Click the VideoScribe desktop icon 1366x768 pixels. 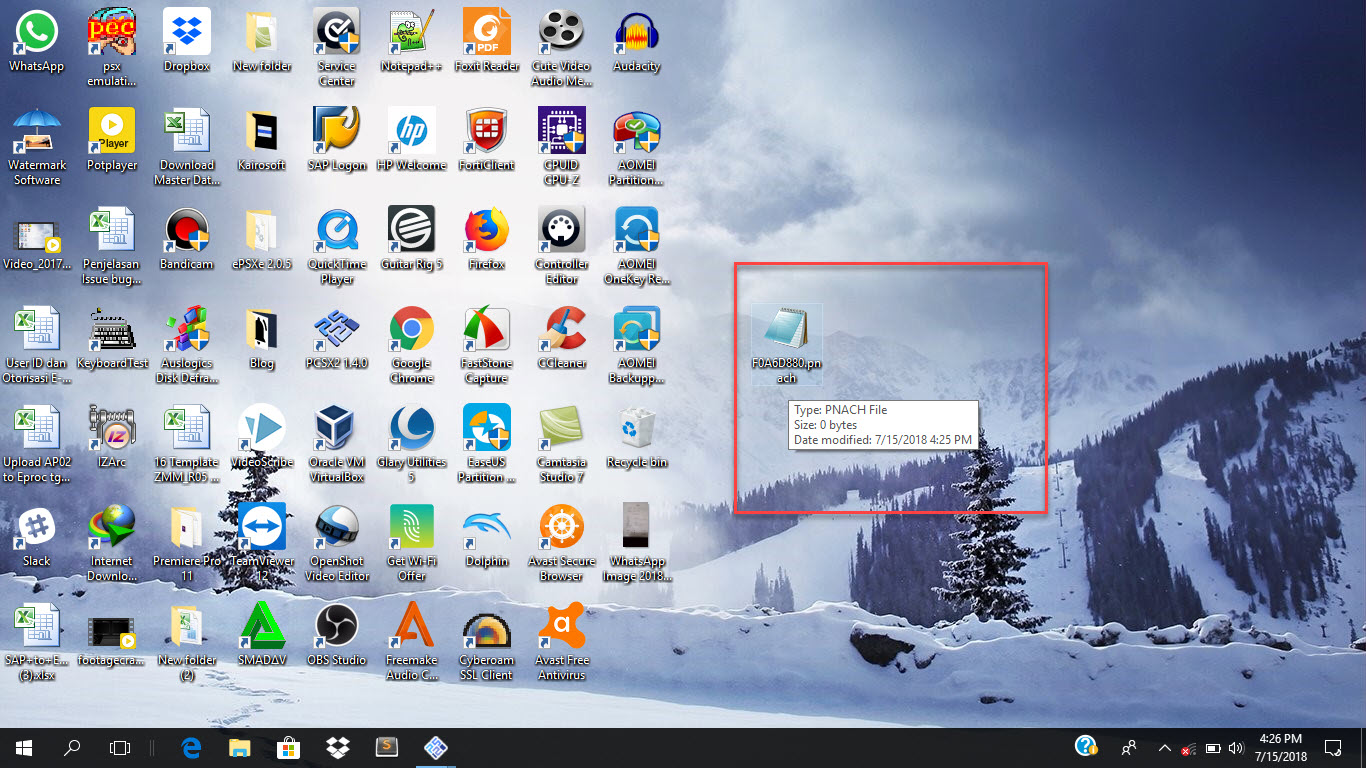tap(262, 428)
